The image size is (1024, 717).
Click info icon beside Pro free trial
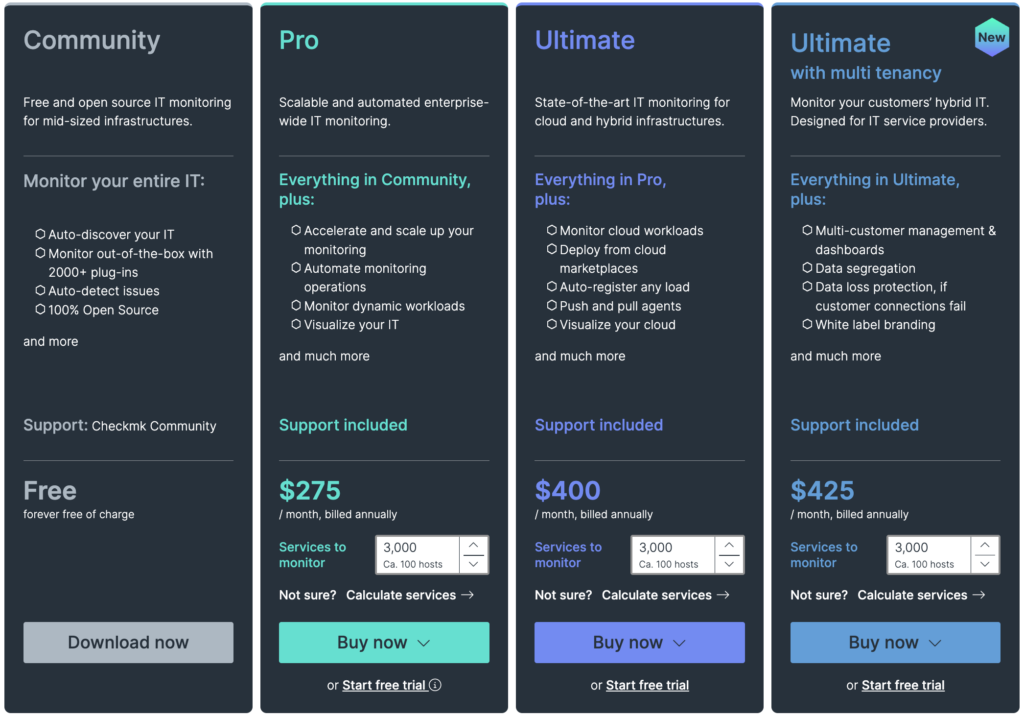[x=435, y=686]
